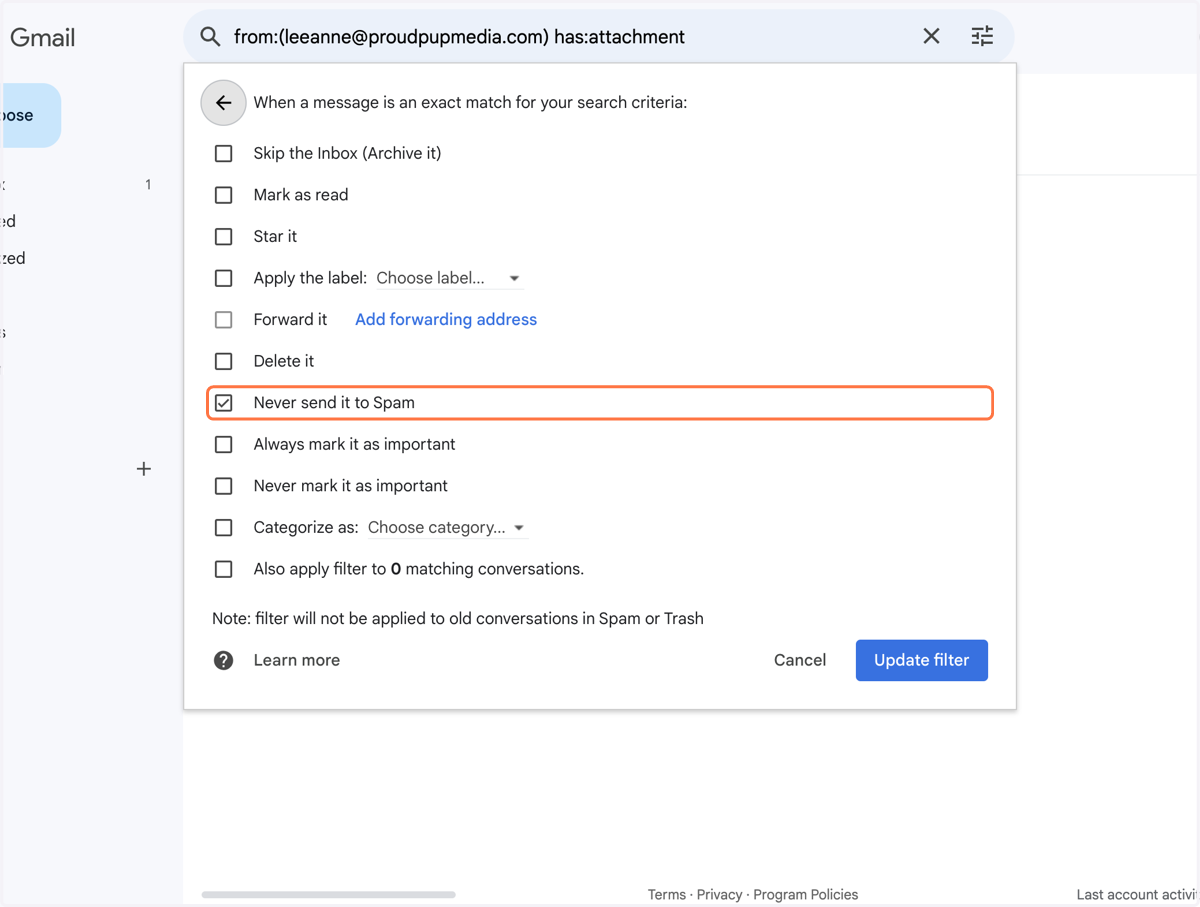Check Also apply filter to matching conversations
This screenshot has height=907, width=1200.
[224, 569]
